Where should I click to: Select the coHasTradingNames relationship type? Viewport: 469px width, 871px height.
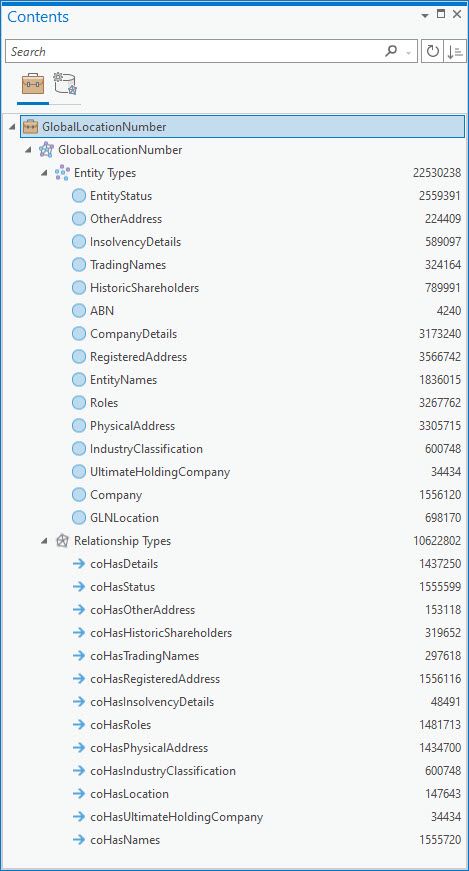144,656
